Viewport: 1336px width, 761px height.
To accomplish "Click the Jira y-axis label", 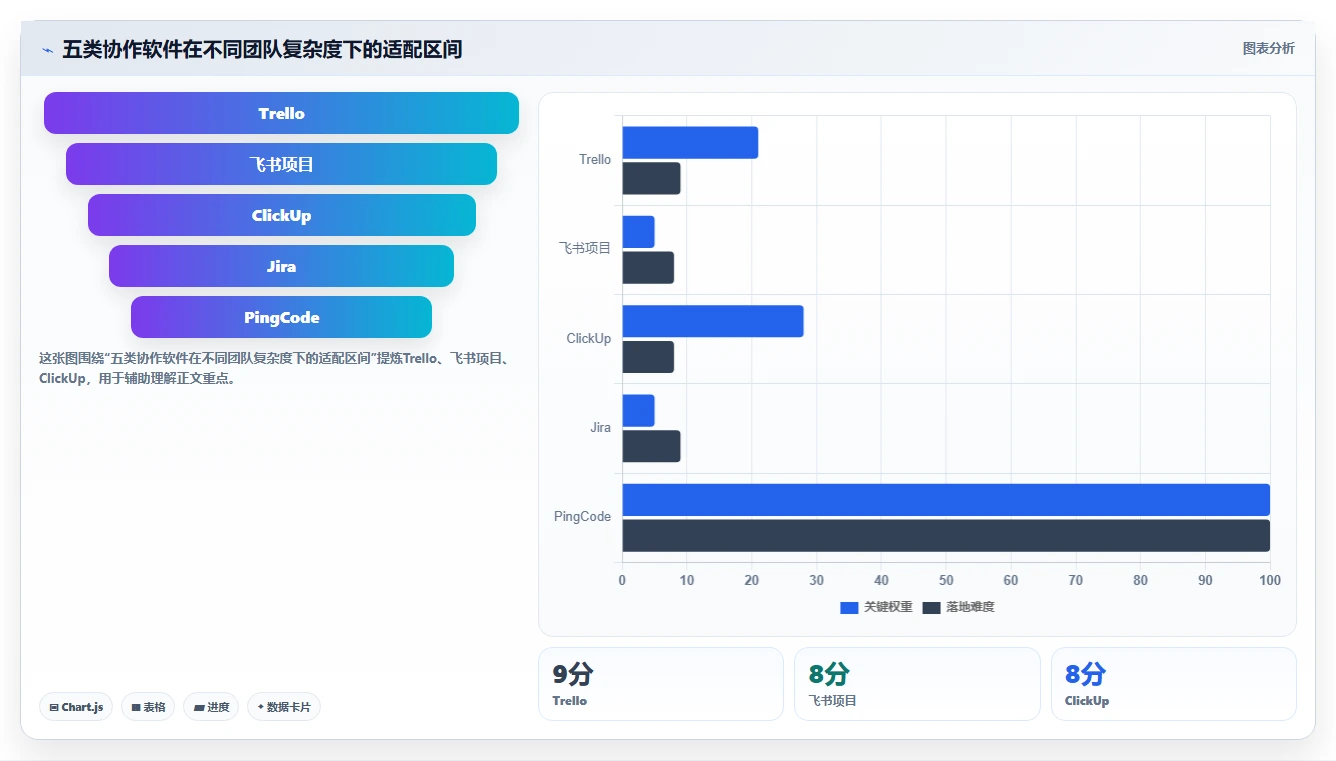I will pos(600,427).
